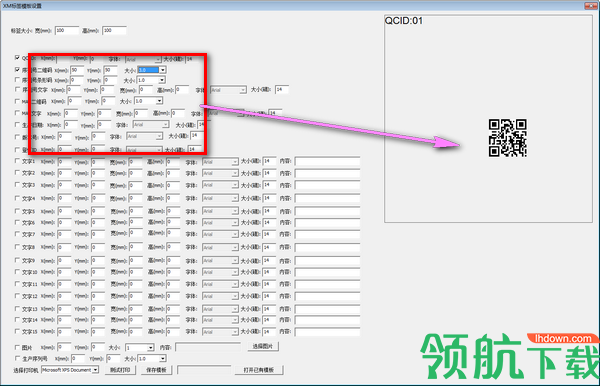Viewport: 600px width, 386px height.
Task: Click the 文字13 Y(mm) field
Action: (98, 308)
